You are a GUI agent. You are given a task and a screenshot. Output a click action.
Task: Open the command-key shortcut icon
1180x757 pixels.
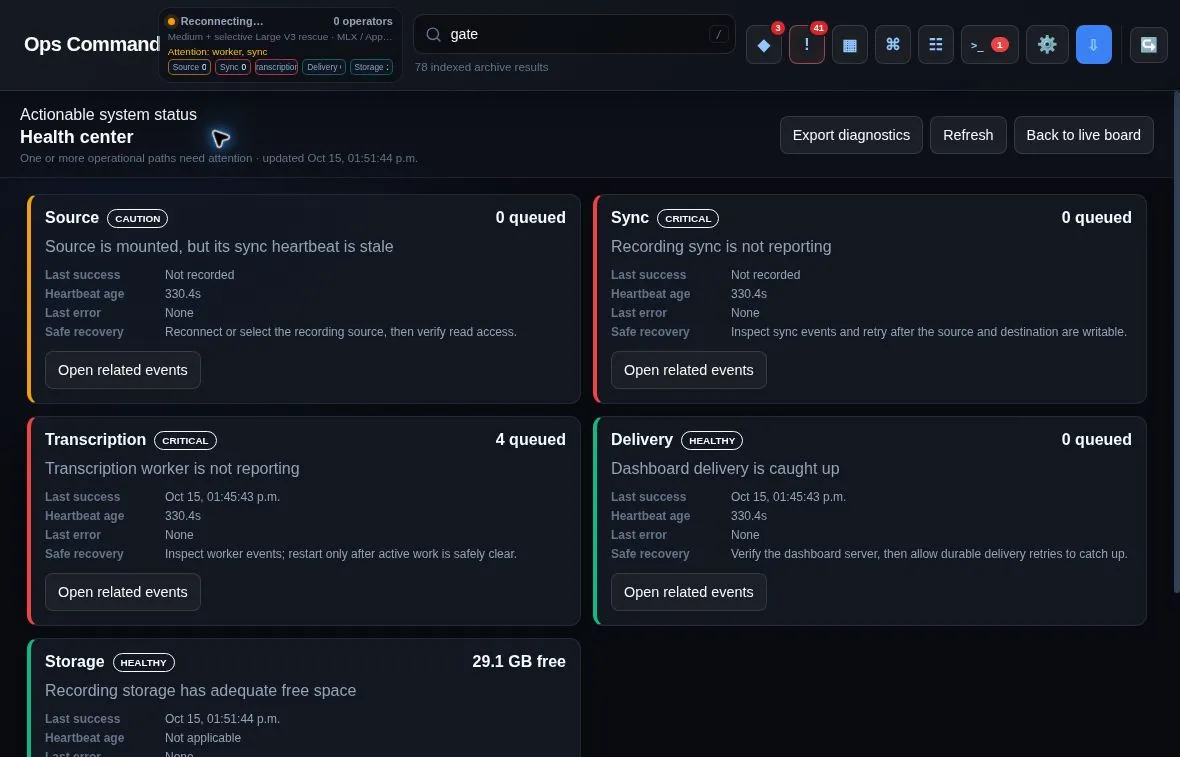(x=893, y=44)
